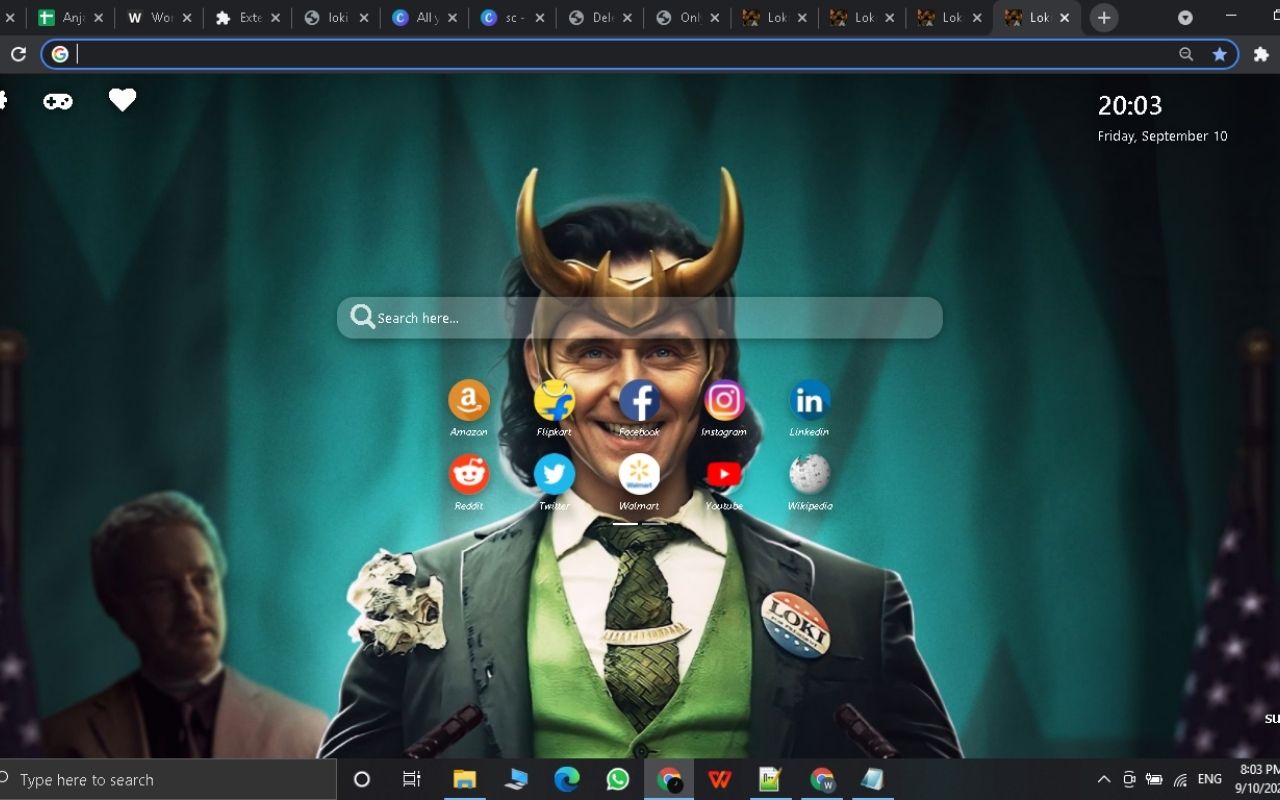Click the battery icon in the tray

tap(1154, 779)
